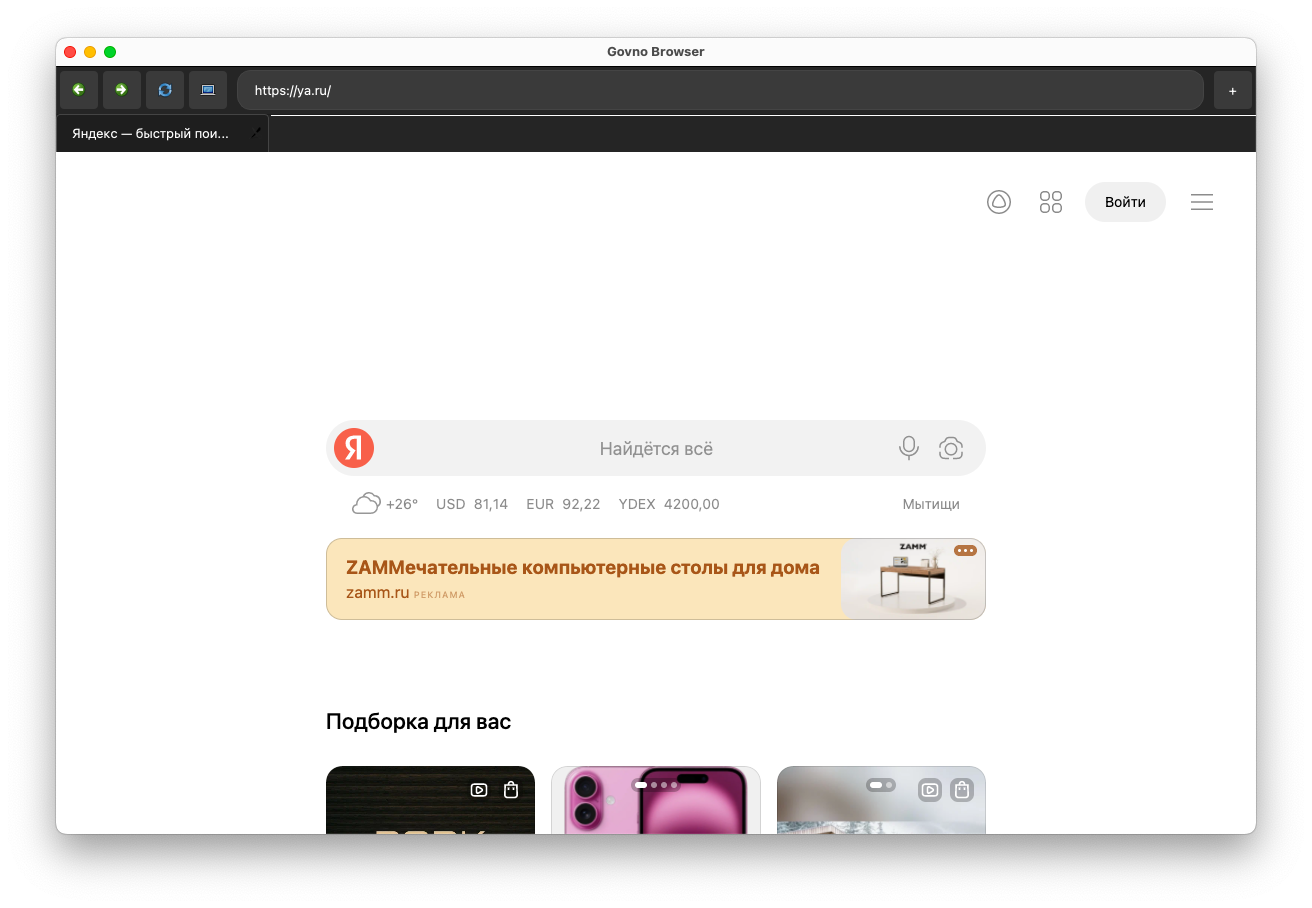1312x908 pixels.
Task: Open the USD 81,14 exchange rate
Action: pyautogui.click(x=472, y=504)
